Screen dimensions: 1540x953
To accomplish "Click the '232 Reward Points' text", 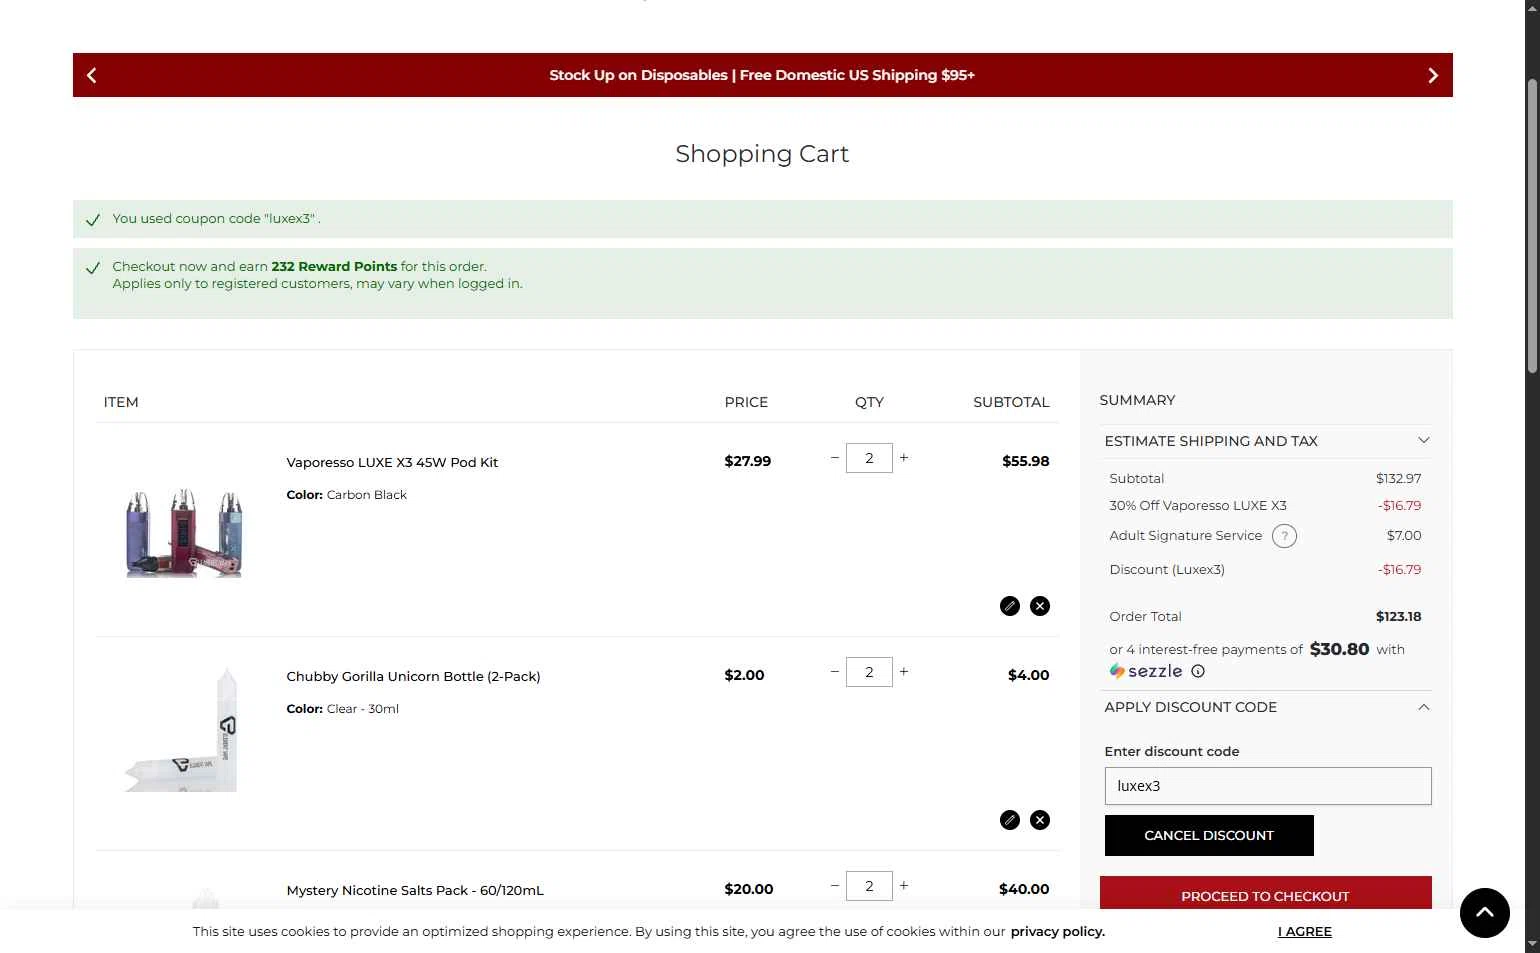I will click(x=334, y=267).
